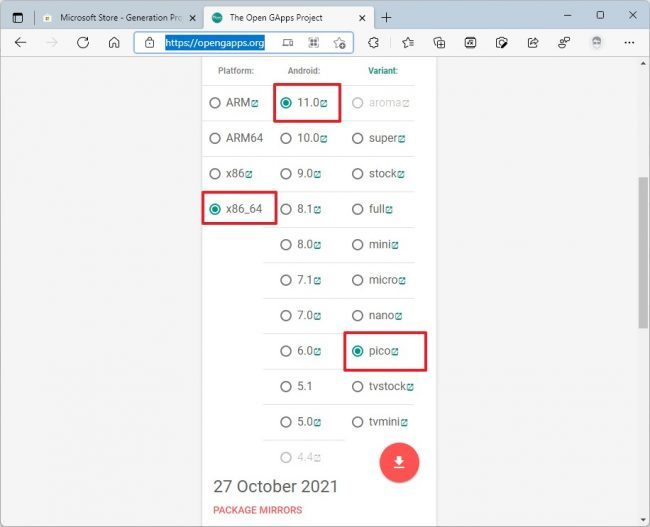
Task: Click the scrollbar down arrow
Action: pyautogui.click(x=643, y=520)
